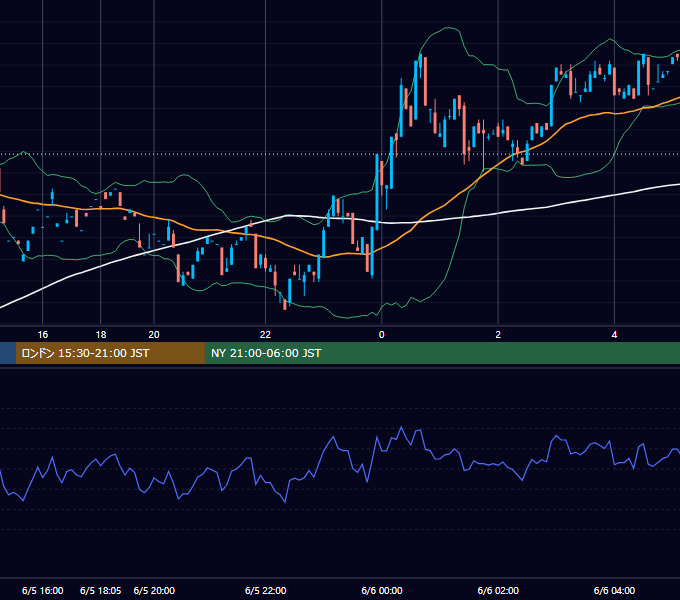Click the blue session segment left of ロンドン
This screenshot has width=680, height=600.
coord(8,353)
